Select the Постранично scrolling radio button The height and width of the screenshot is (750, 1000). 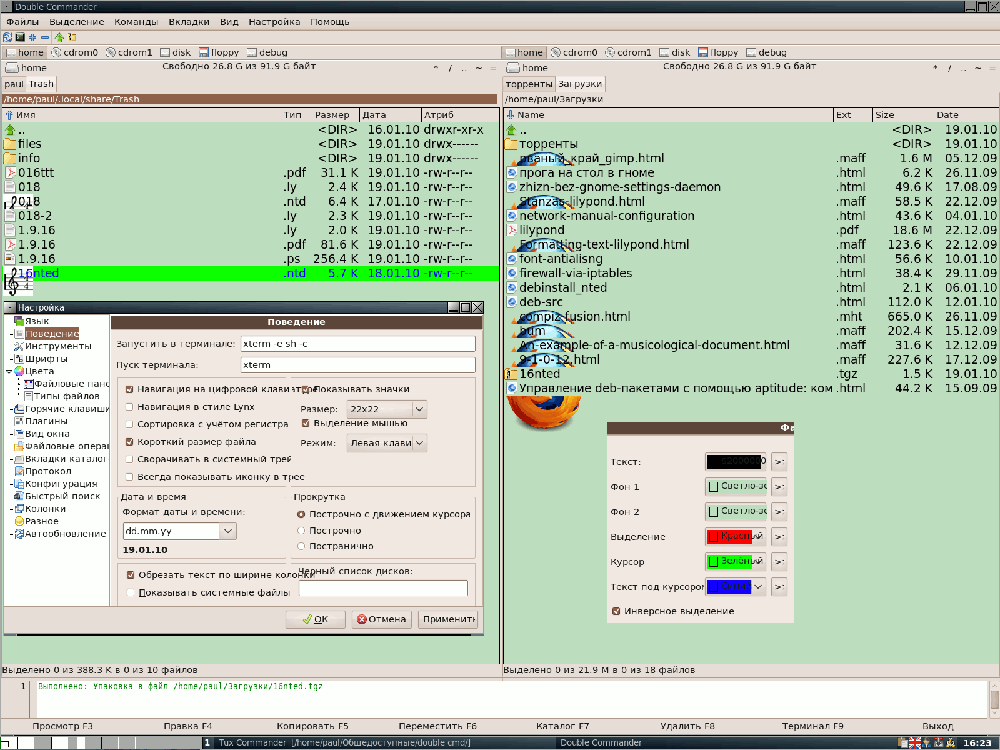(x=301, y=546)
